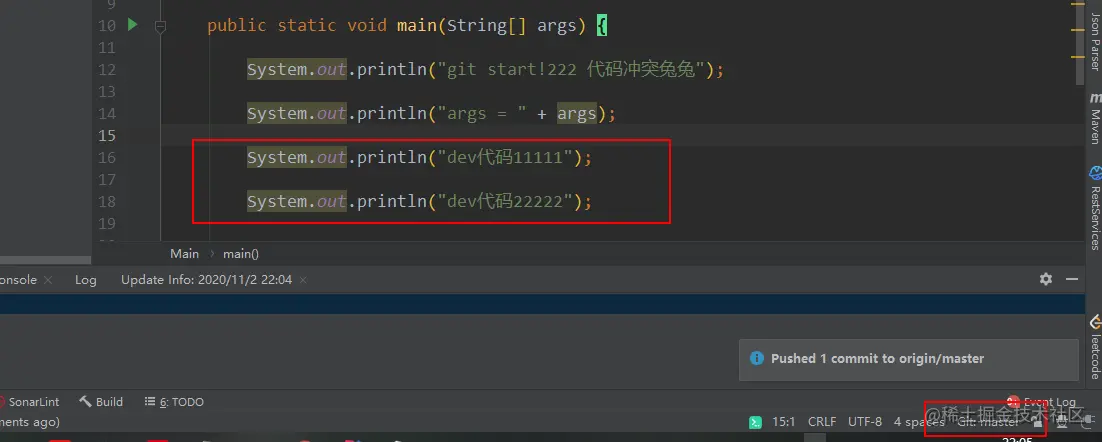Open the RestServices tool window
1102x442 pixels.
pos(1094,218)
